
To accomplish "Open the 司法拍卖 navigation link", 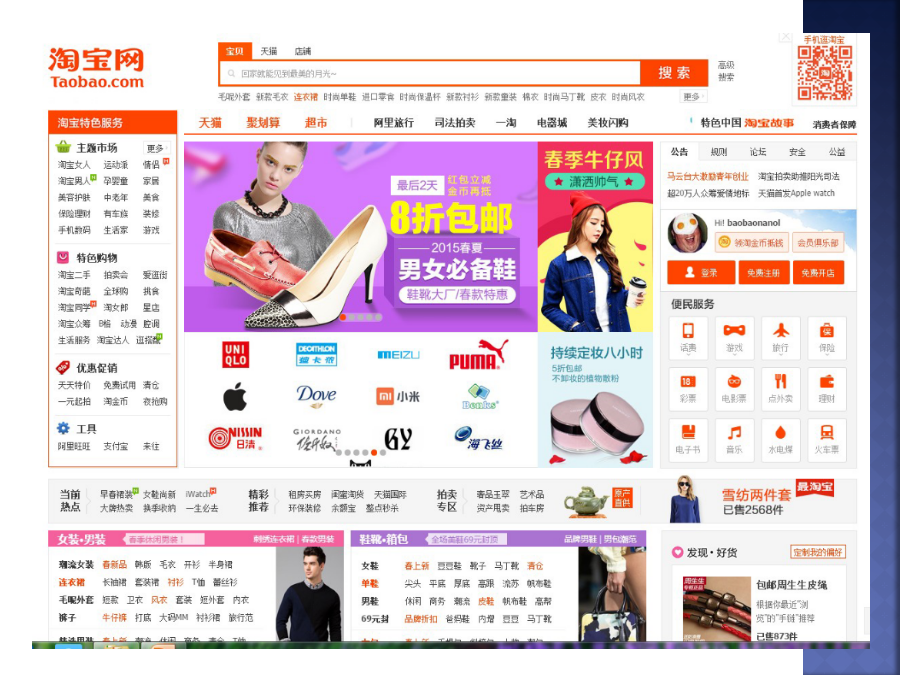I will (455, 123).
